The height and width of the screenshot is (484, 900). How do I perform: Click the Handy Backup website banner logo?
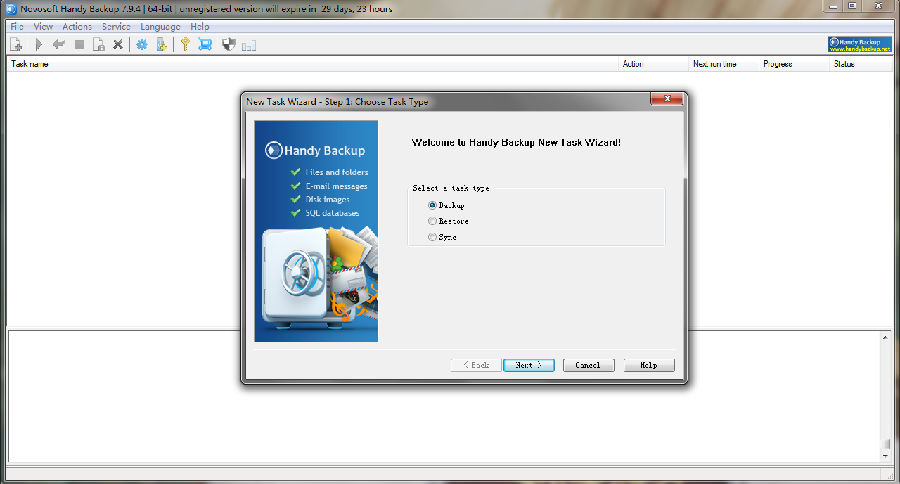point(859,45)
